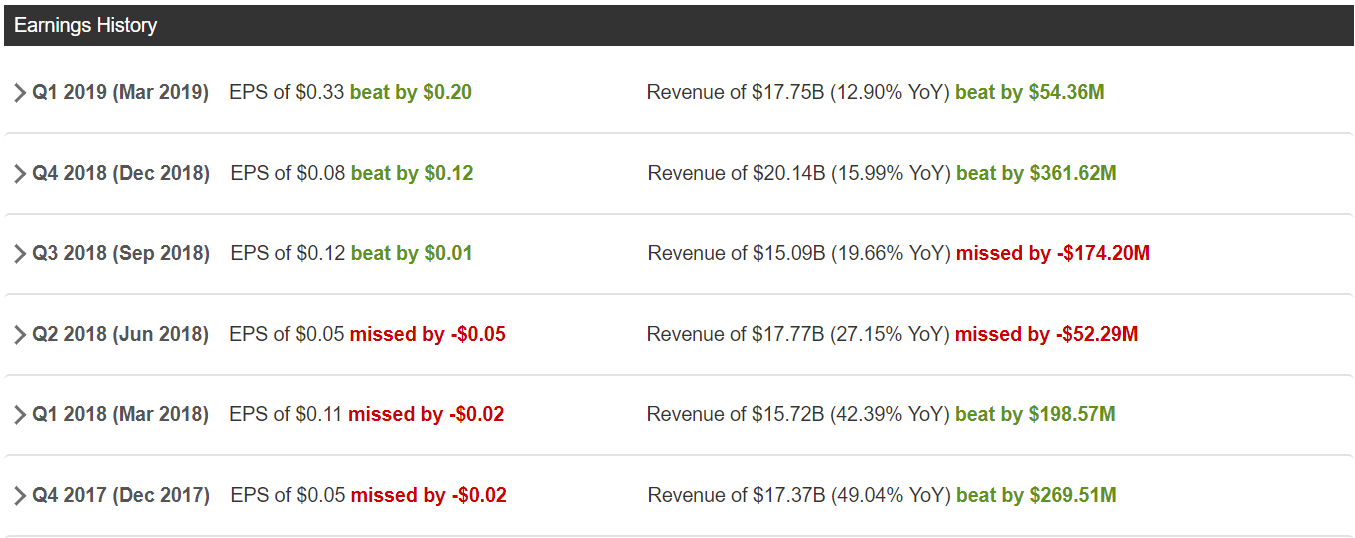Select the Q1 2018 (Mar 2018) label
Viewport: 1355px width, 538px height.
pyautogui.click(x=120, y=415)
